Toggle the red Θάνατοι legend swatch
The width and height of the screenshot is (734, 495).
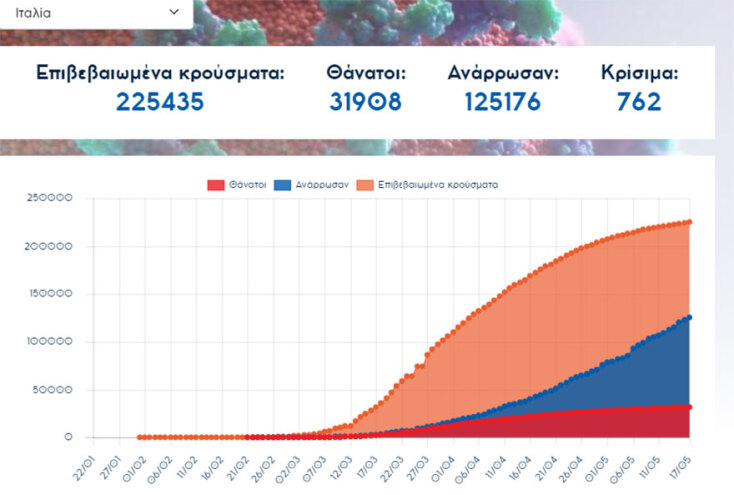pos(215,185)
